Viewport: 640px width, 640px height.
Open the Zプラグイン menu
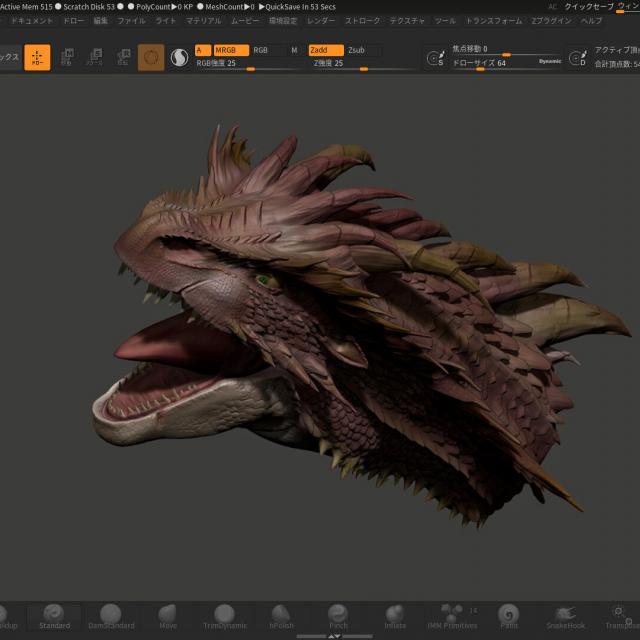[x=552, y=20]
